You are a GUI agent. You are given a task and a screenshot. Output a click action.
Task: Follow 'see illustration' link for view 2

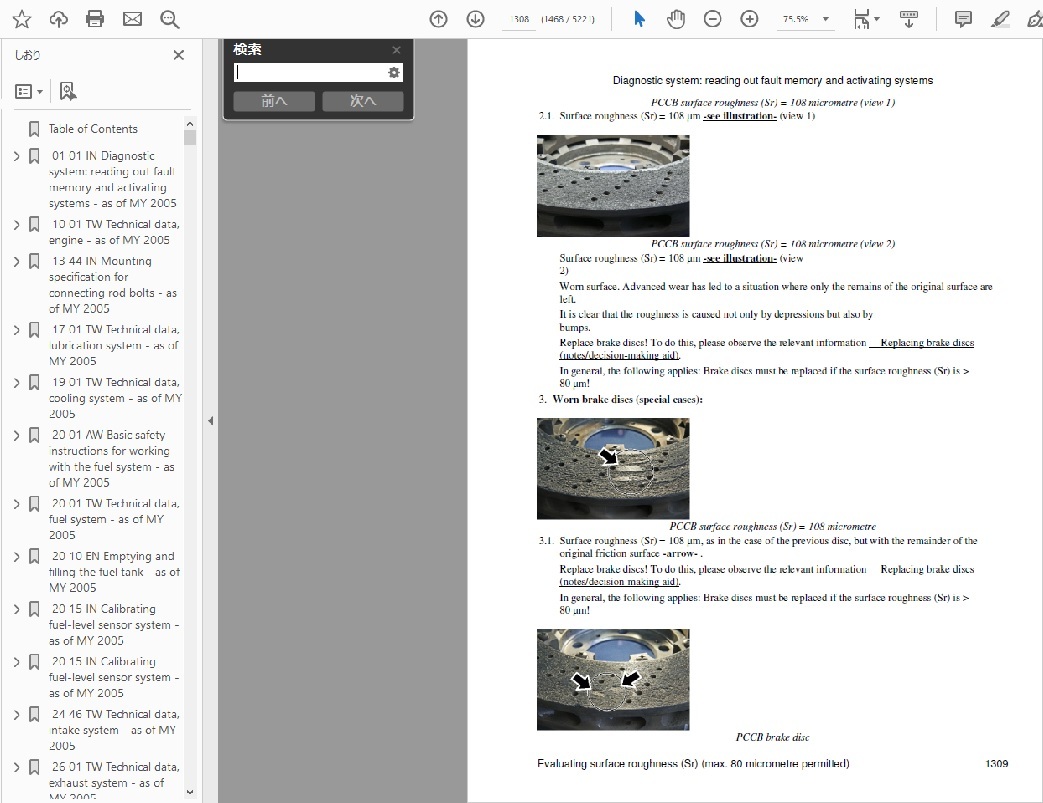(x=740, y=258)
